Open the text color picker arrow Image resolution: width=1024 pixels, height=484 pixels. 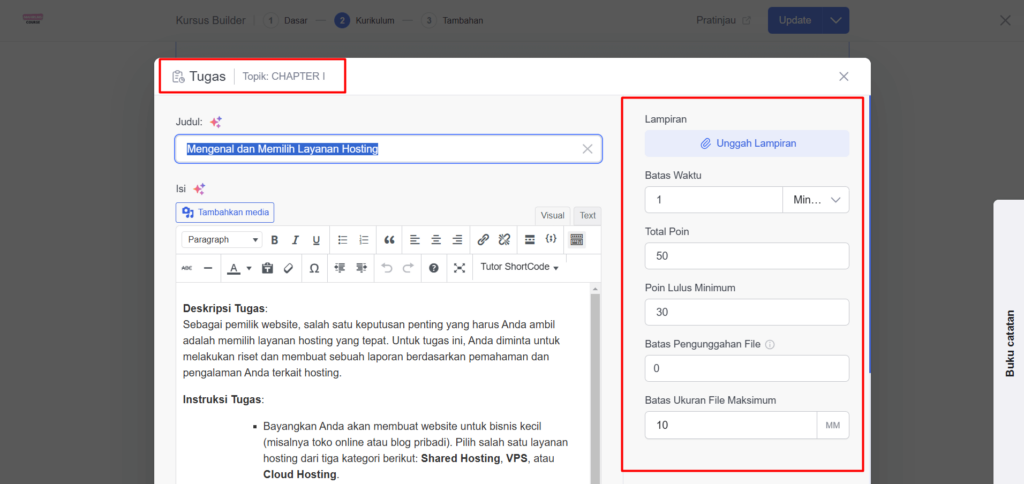248,268
